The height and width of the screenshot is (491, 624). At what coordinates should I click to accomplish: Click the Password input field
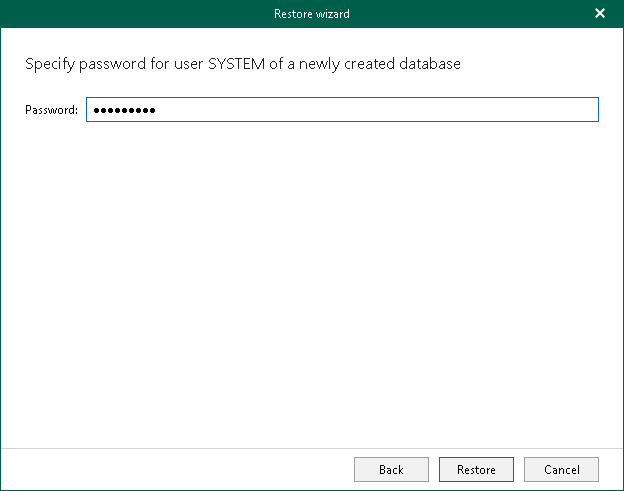point(342,109)
